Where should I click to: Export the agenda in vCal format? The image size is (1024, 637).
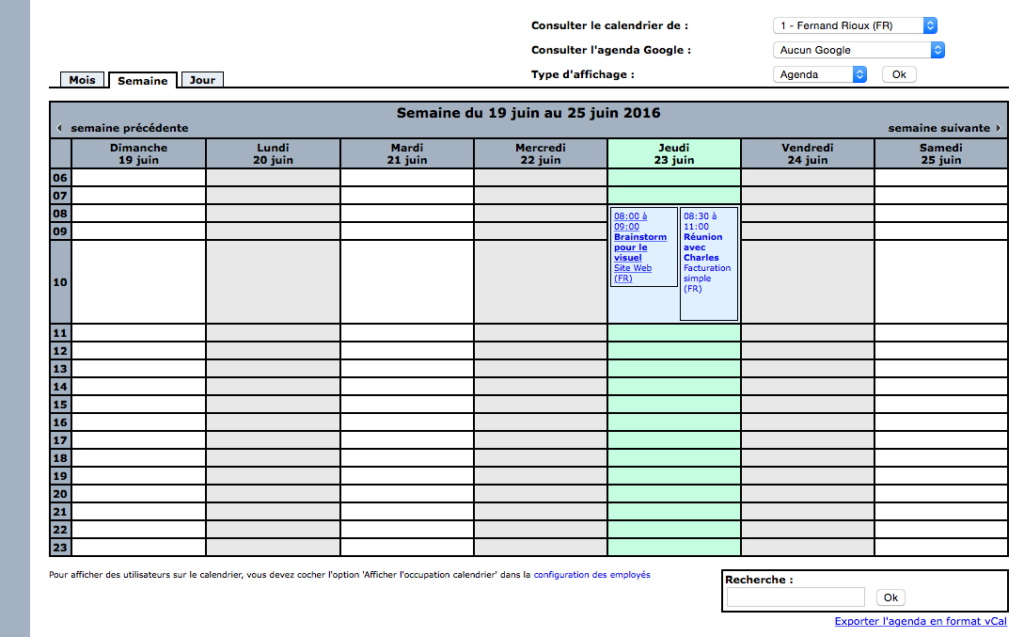(x=920, y=621)
